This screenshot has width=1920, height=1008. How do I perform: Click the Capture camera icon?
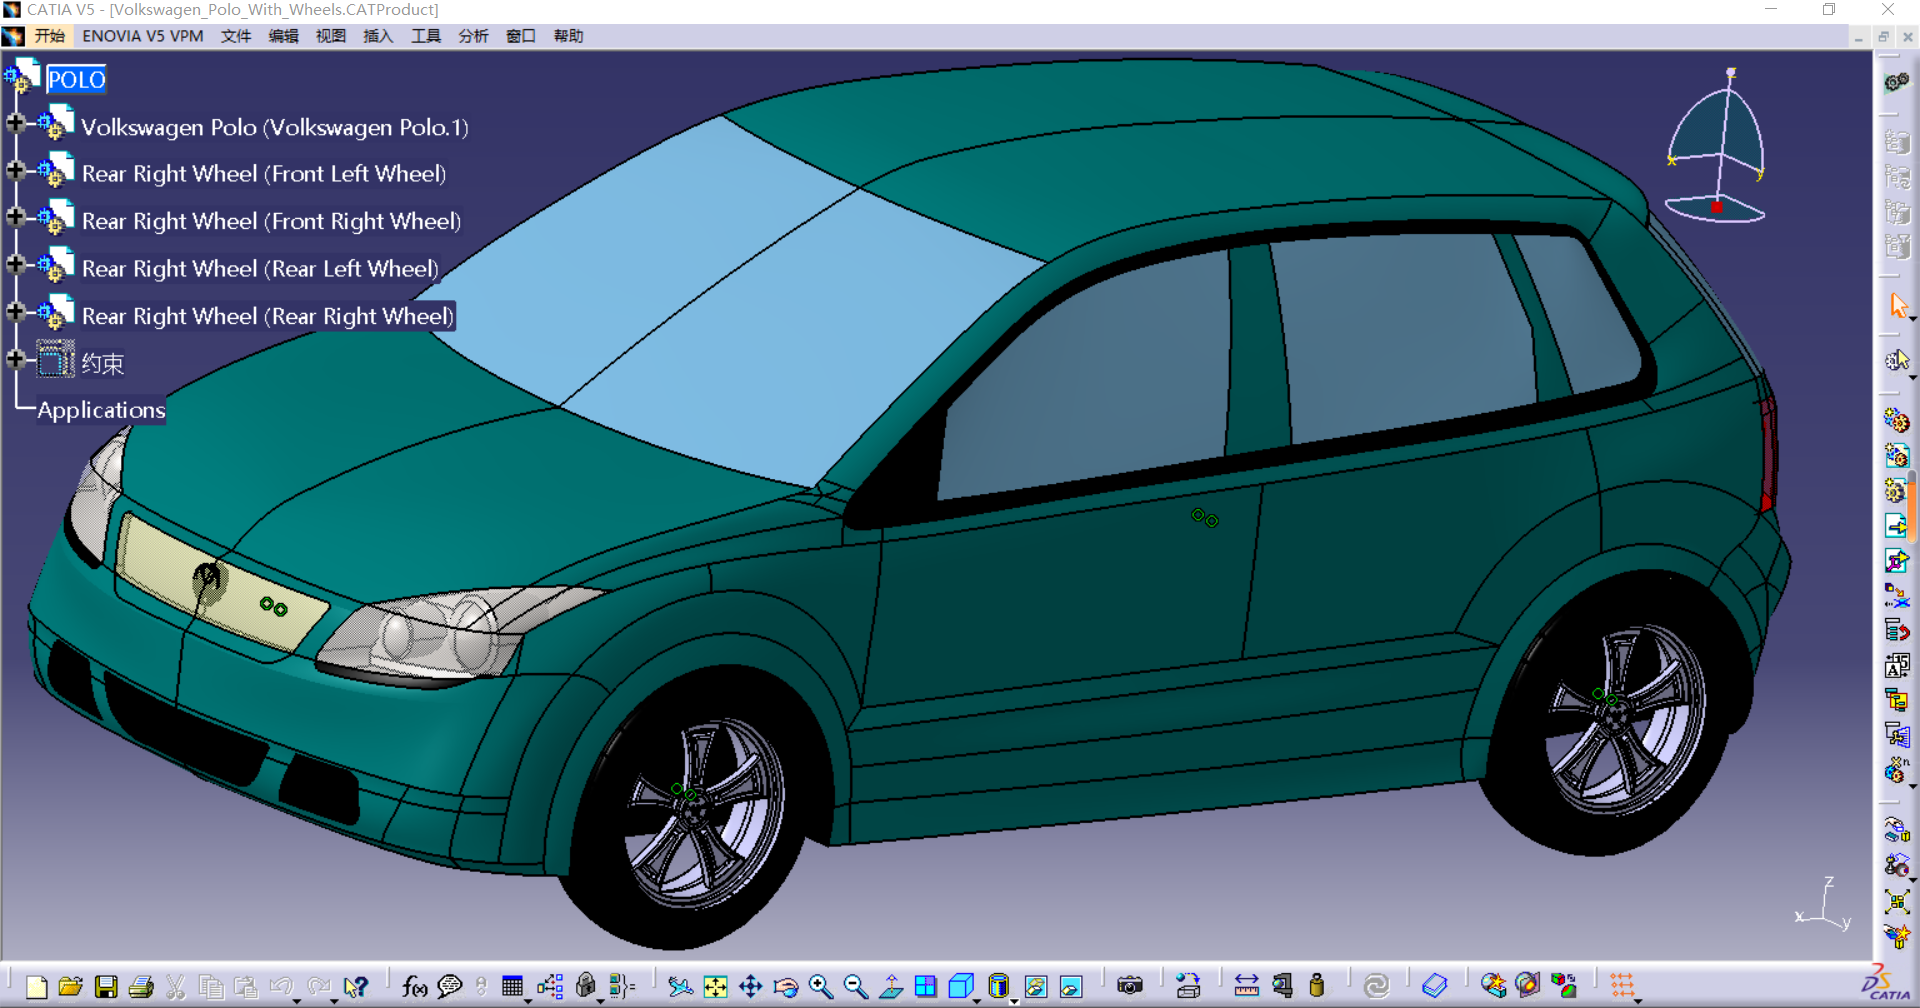tap(1130, 986)
